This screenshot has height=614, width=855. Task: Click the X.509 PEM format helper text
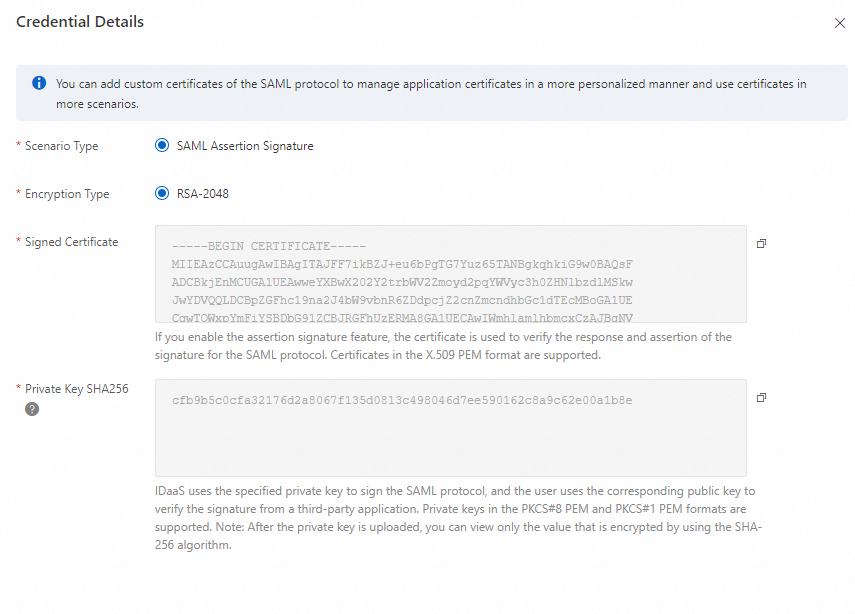[443, 346]
